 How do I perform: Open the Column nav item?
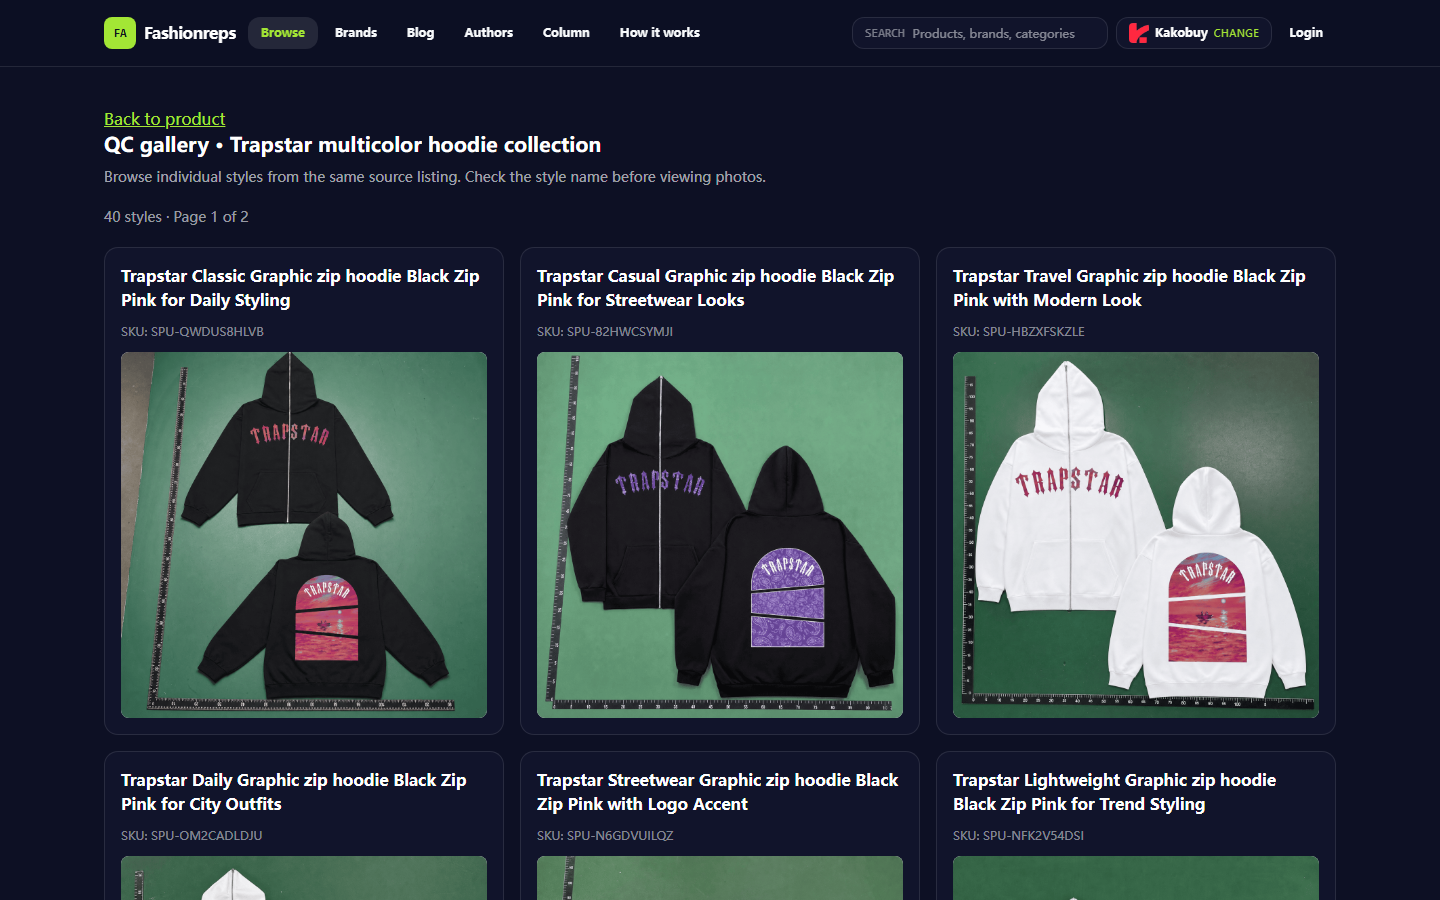click(x=566, y=33)
